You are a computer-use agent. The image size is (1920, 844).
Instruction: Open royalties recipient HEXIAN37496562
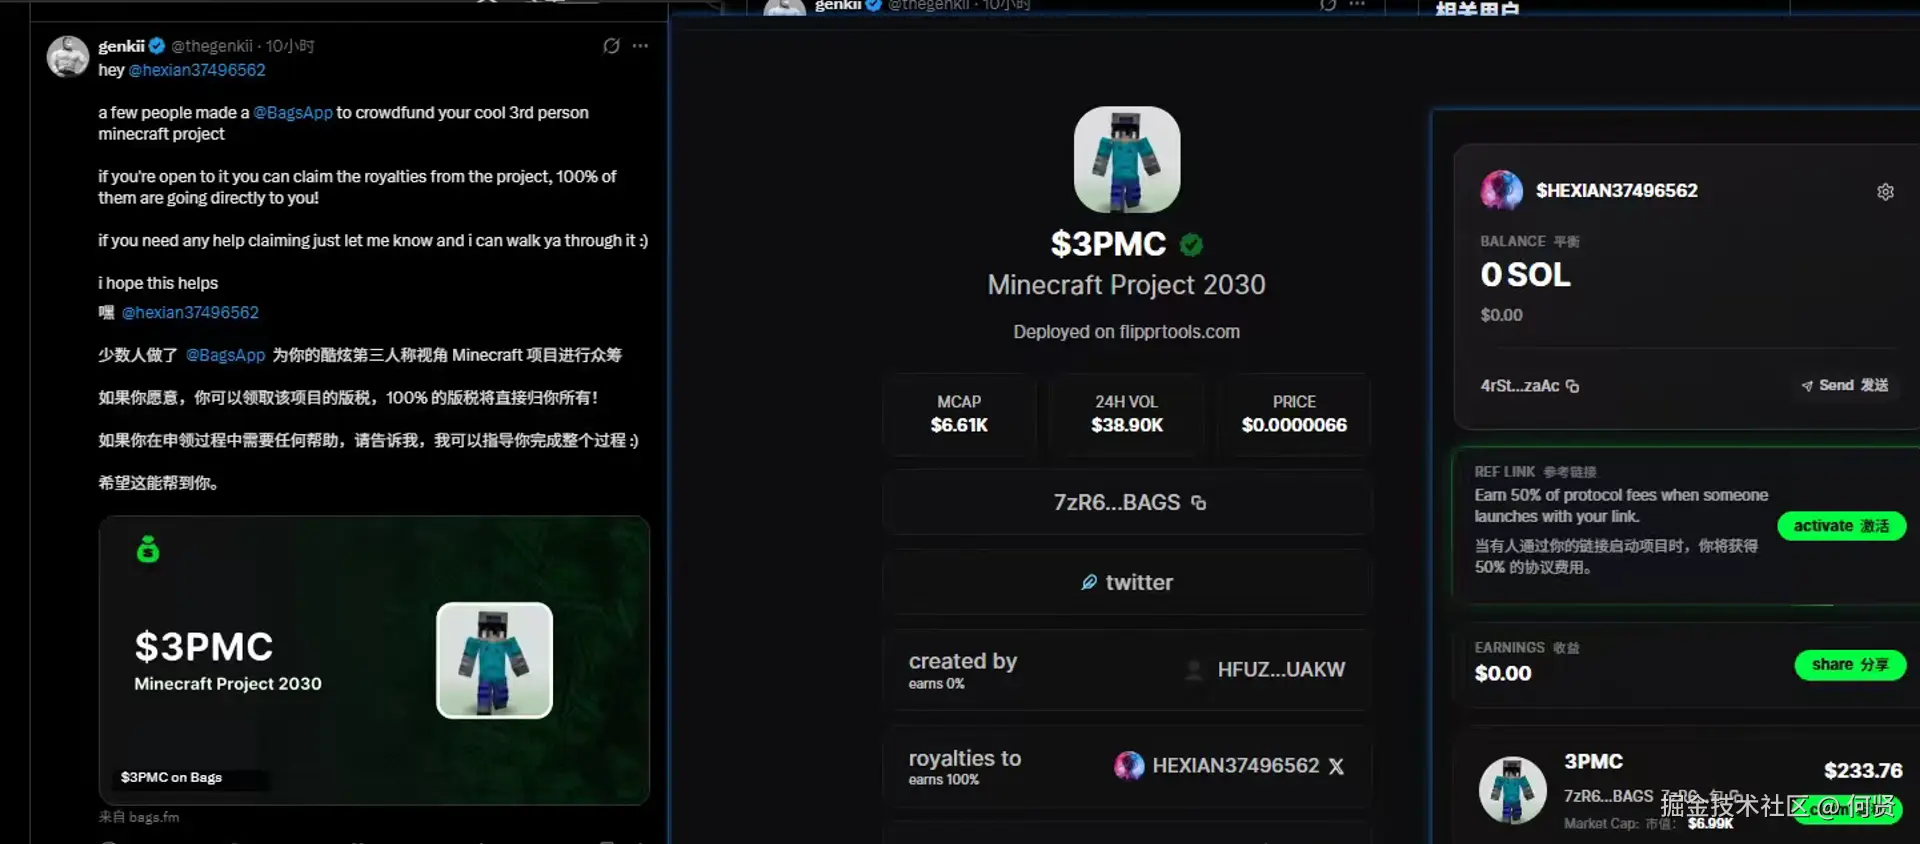(1235, 766)
